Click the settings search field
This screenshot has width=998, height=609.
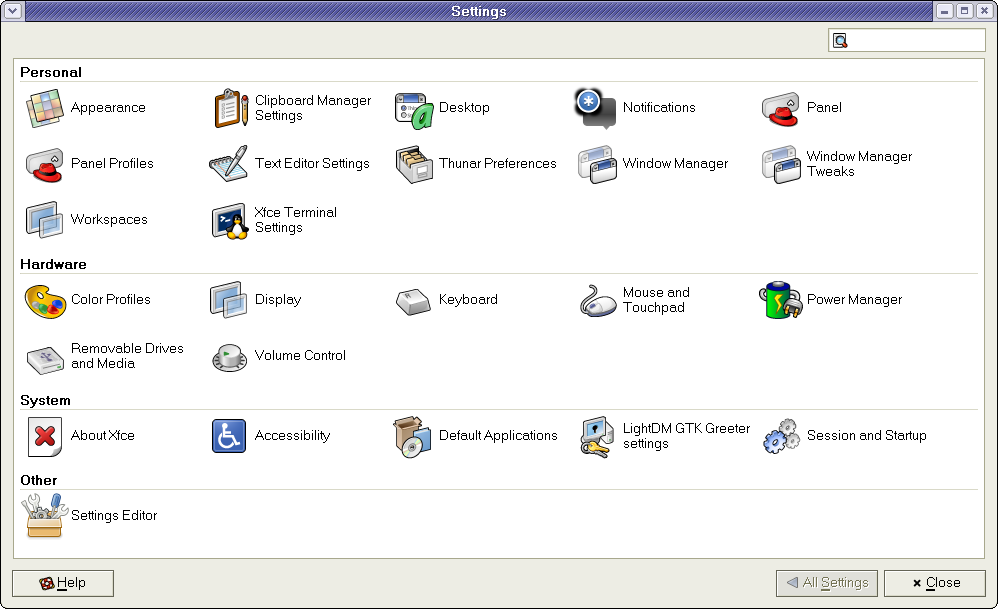tap(915, 41)
